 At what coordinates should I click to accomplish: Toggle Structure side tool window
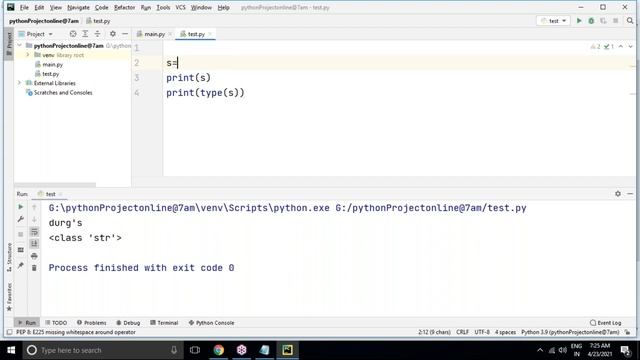coord(9,257)
